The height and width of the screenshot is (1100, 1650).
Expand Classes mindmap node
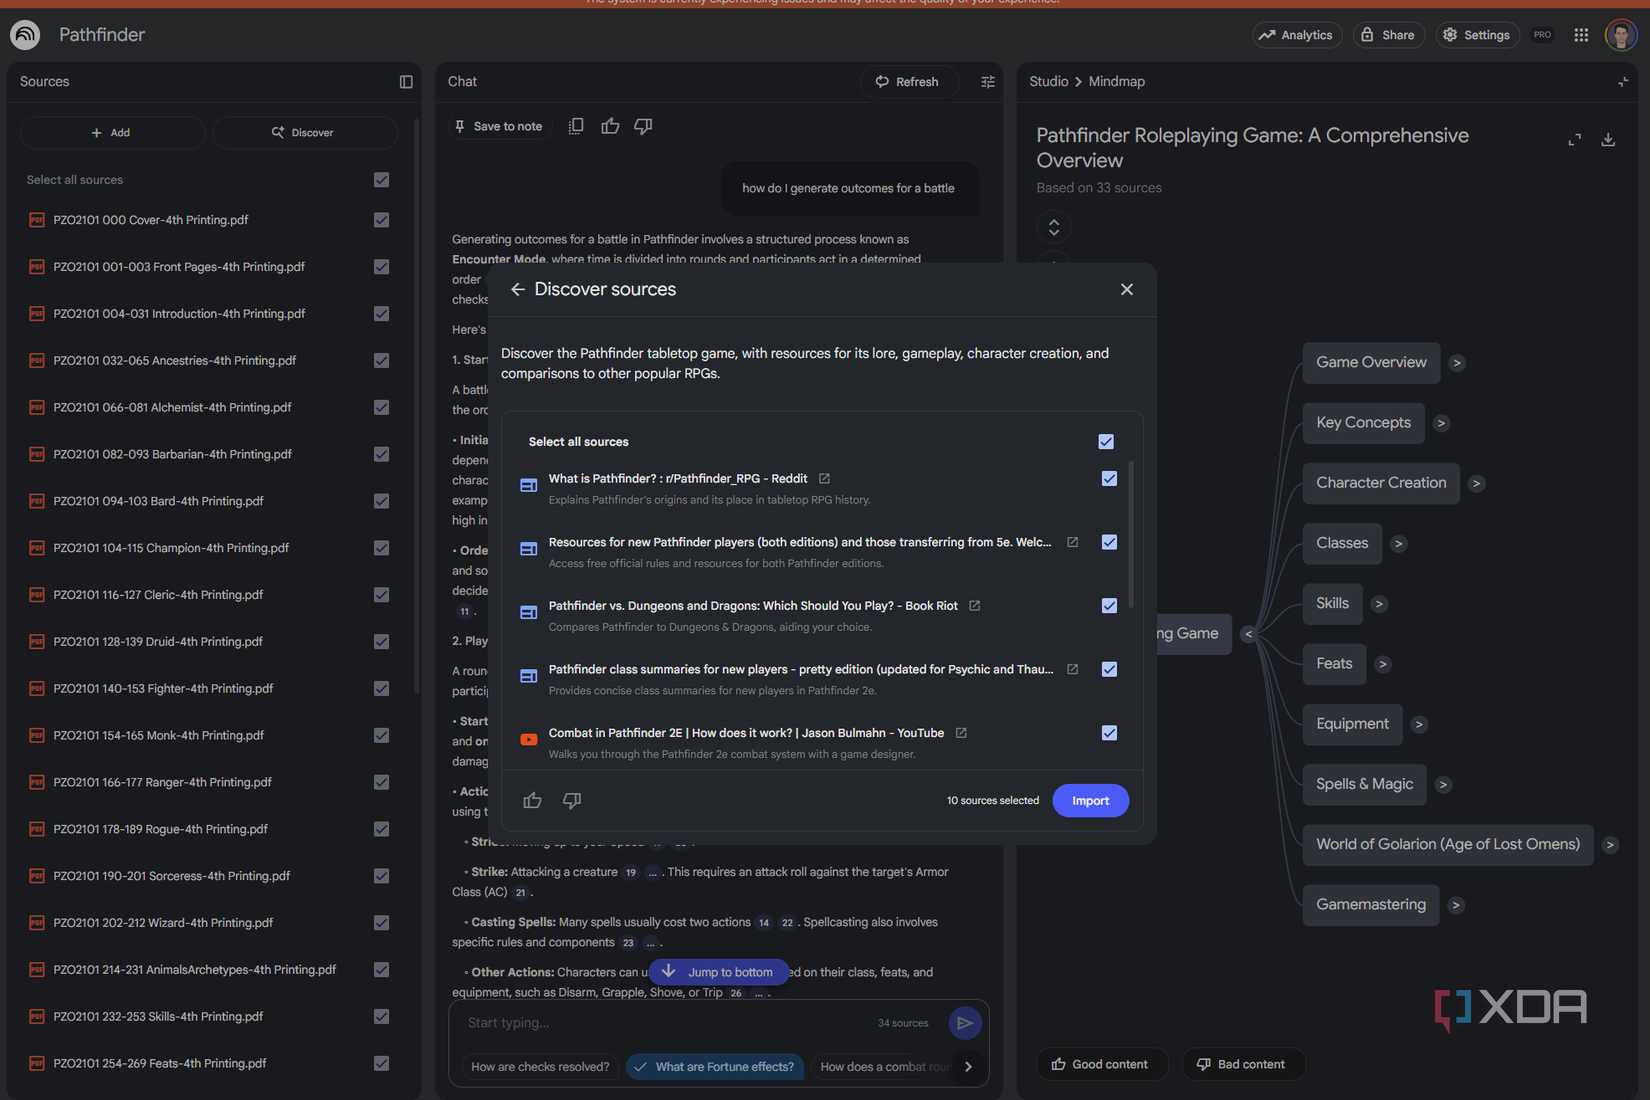[1398, 544]
